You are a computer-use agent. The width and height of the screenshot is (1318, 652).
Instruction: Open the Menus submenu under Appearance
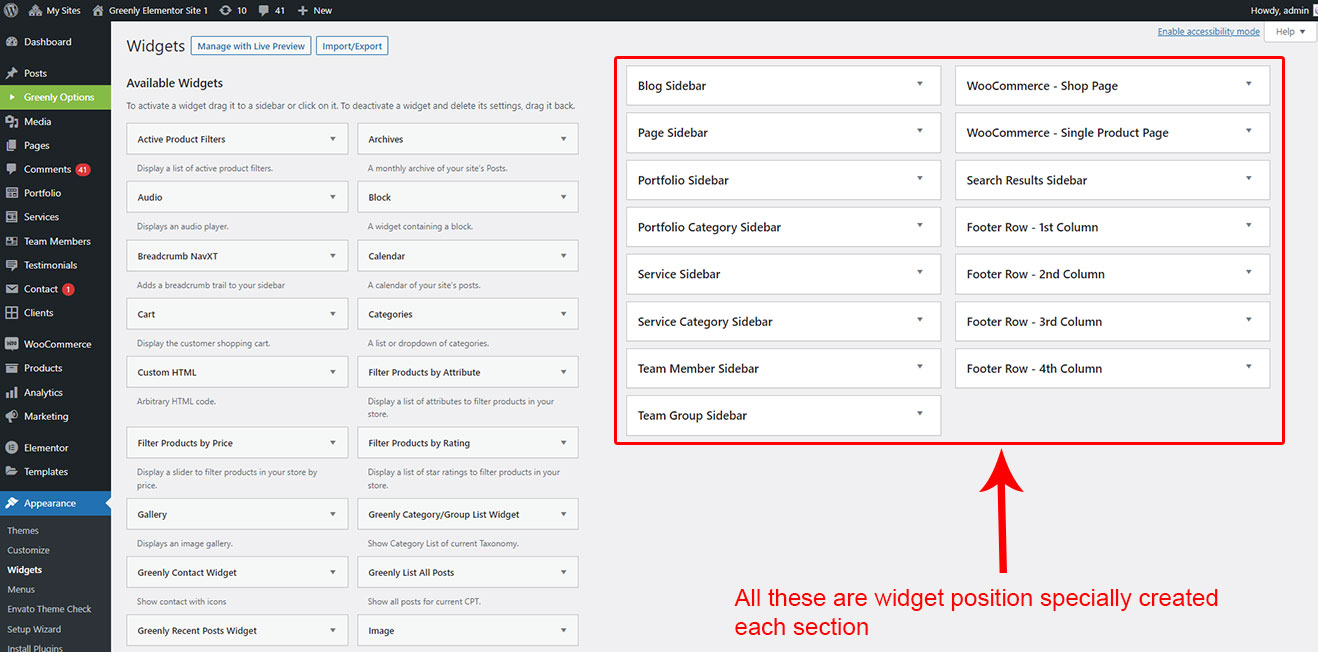(x=21, y=590)
